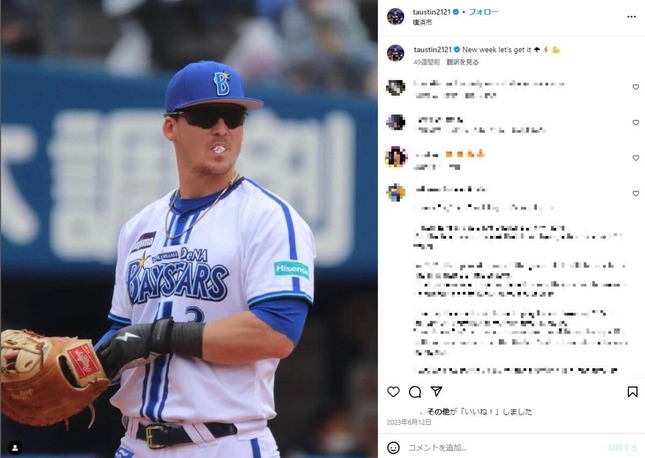Like the third comment with emojis
645x458 pixels.
[636, 158]
